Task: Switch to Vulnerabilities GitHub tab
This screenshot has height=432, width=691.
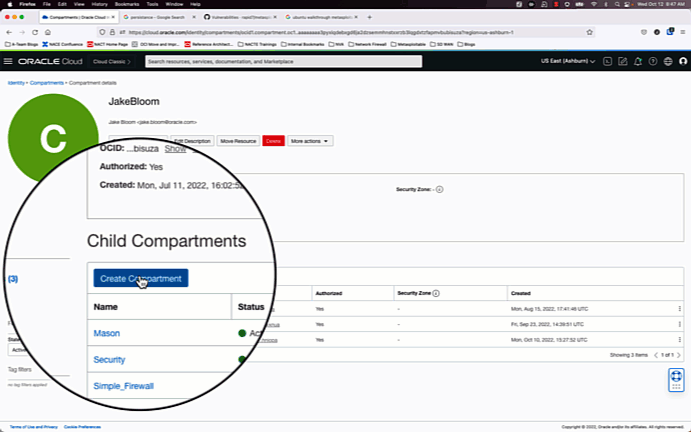Action: coord(240,17)
